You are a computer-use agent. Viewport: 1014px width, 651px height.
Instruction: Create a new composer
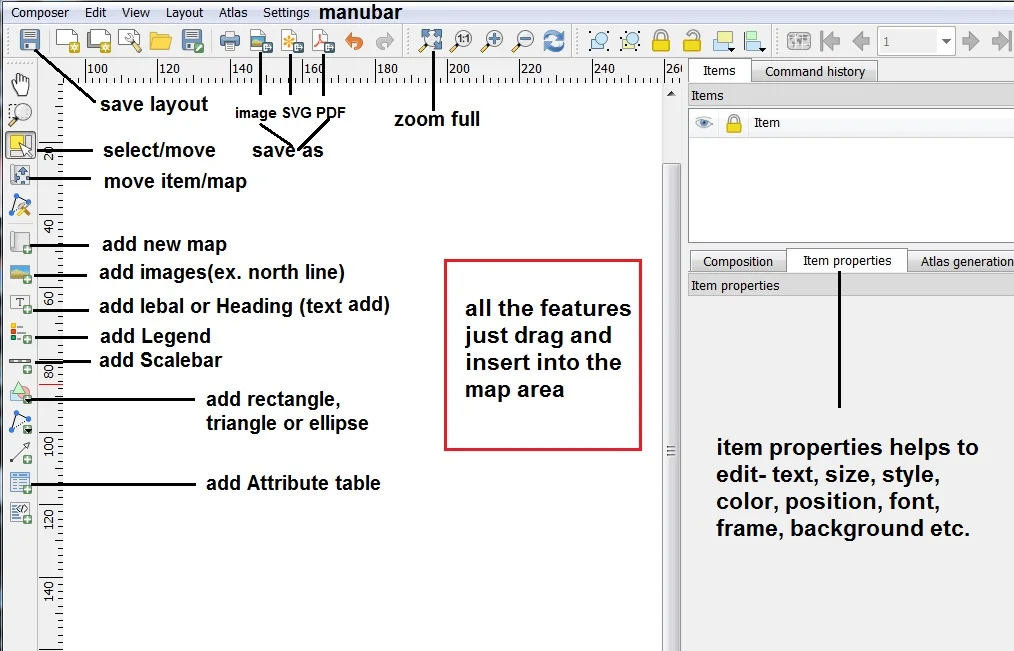[67, 41]
